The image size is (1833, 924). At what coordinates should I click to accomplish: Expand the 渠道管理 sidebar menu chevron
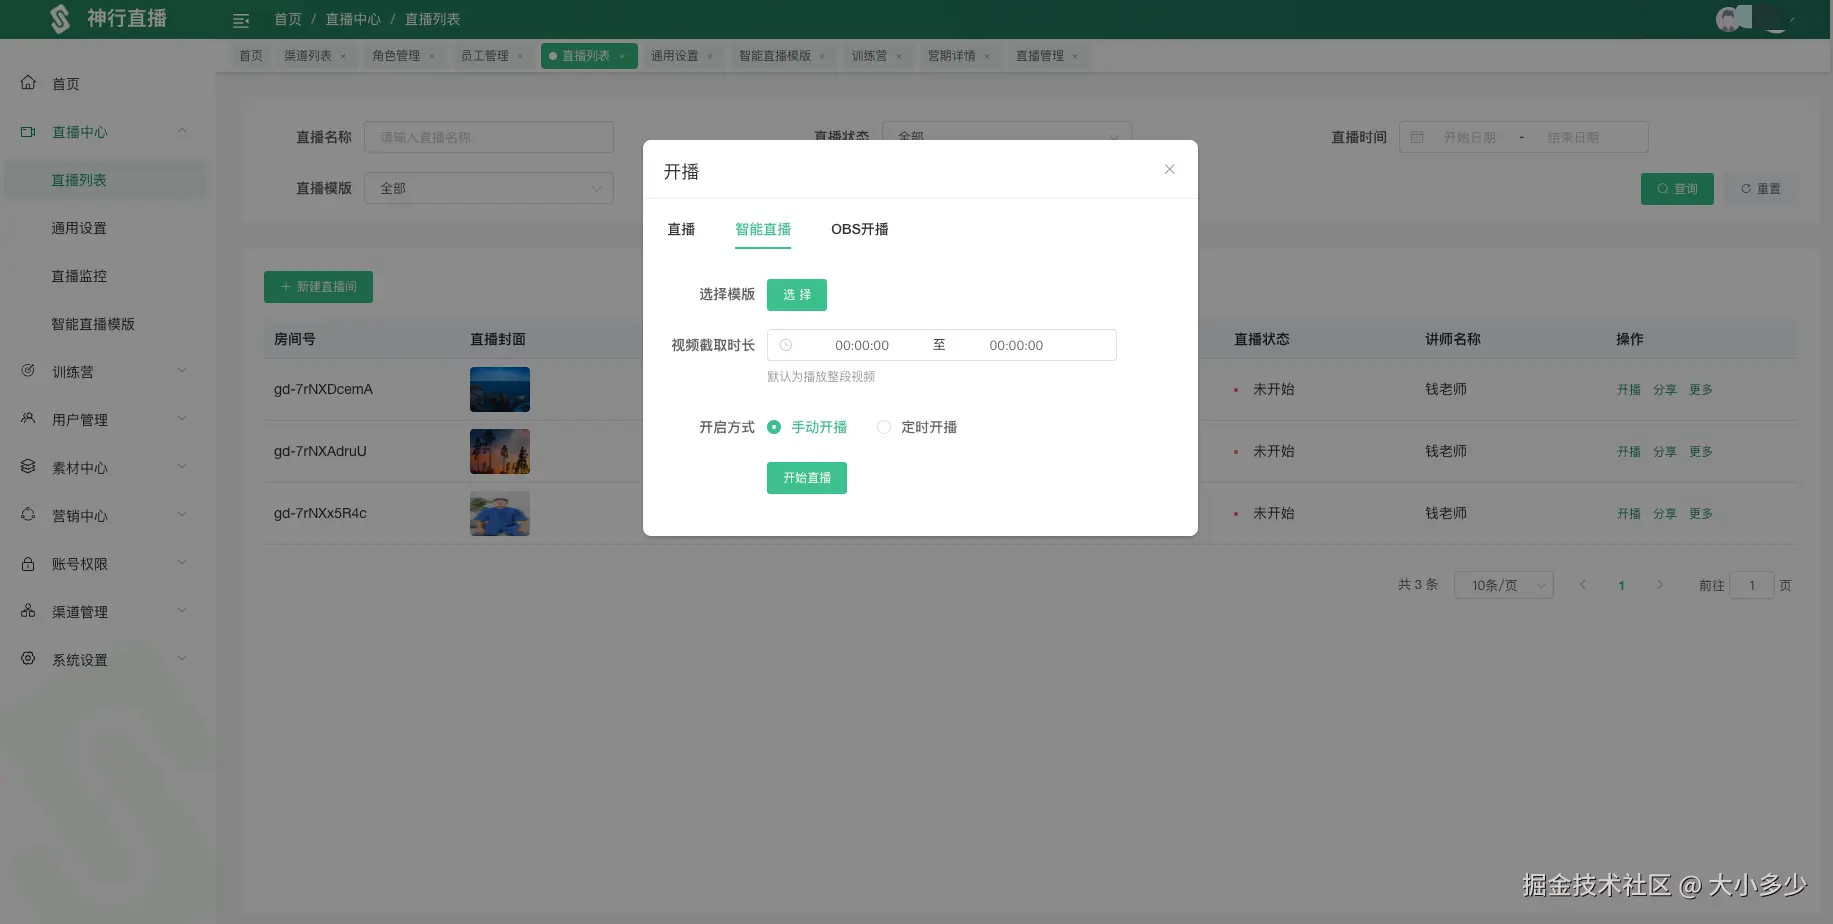click(x=182, y=611)
